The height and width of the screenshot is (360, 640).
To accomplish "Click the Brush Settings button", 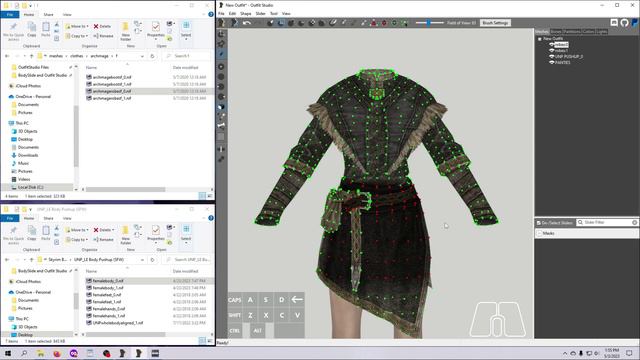I will (x=495, y=23).
